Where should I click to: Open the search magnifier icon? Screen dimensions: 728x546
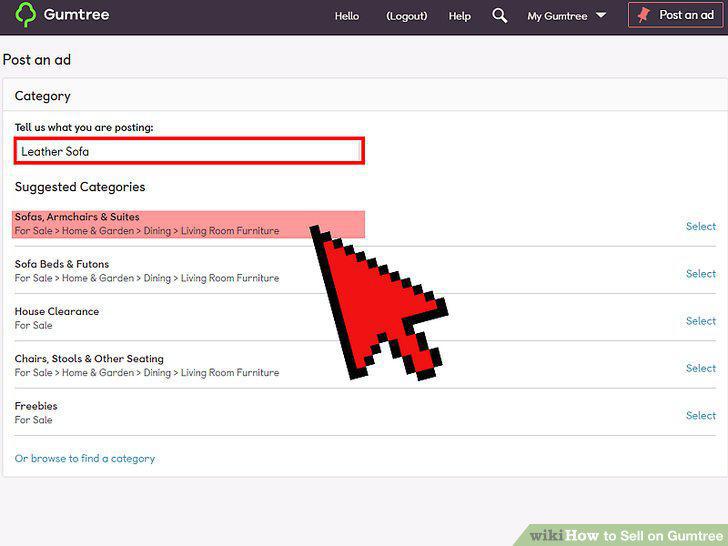pos(499,15)
